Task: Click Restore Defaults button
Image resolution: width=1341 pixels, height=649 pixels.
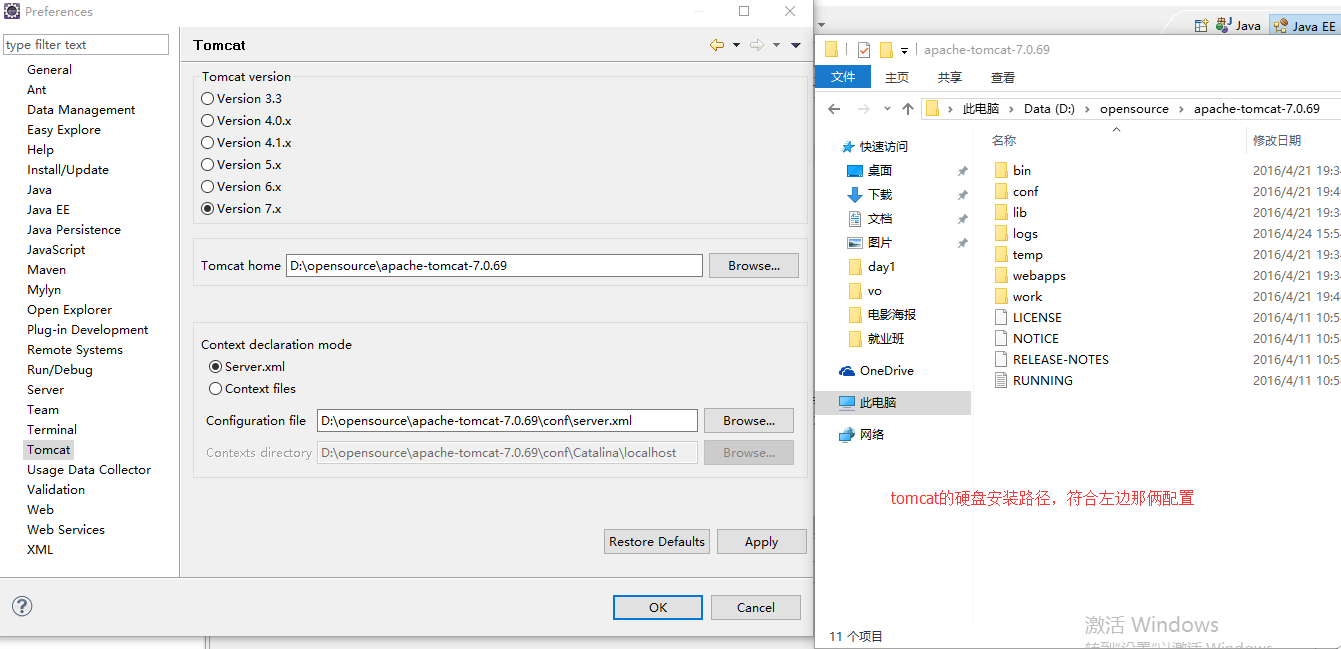Action: point(657,542)
